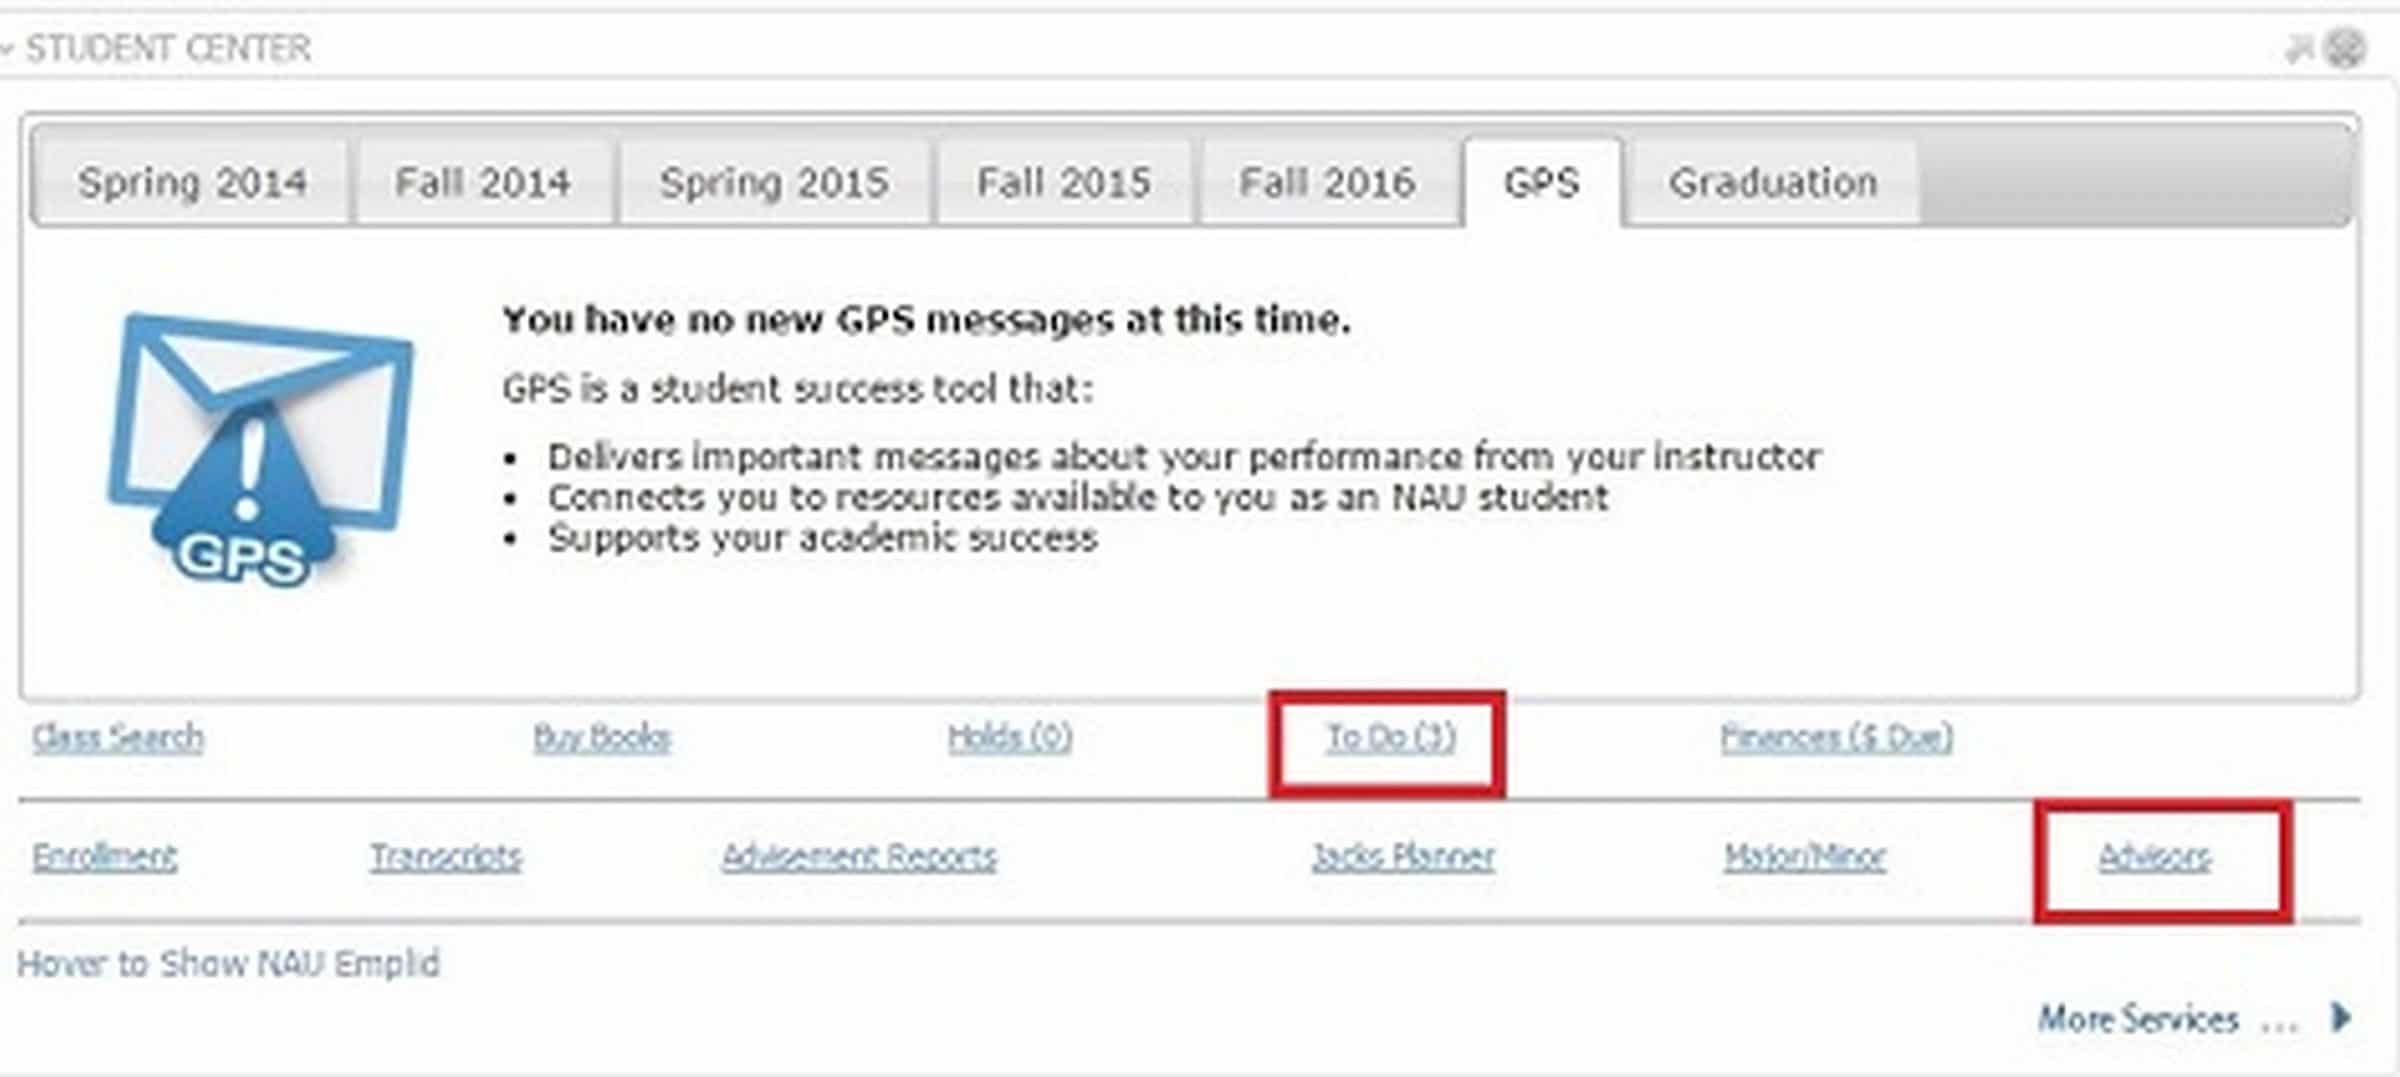Switch to the Fall 2015 tab
2400x1077 pixels.
(1064, 183)
